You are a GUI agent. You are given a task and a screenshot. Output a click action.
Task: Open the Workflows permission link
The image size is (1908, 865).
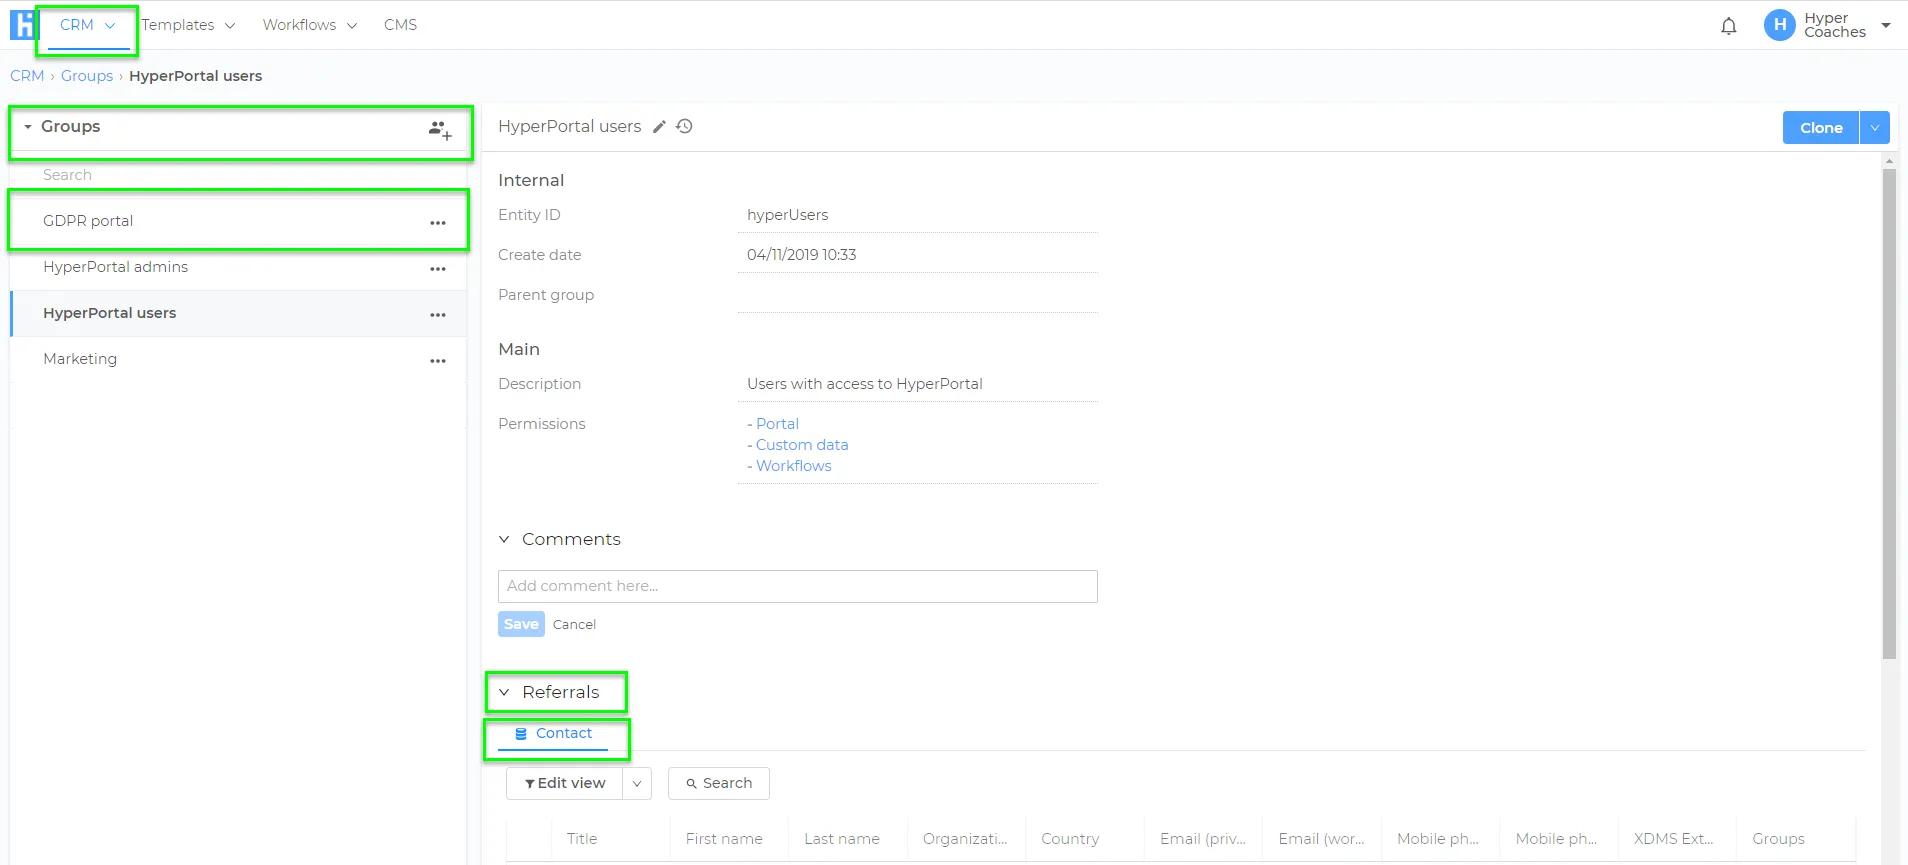tap(793, 466)
